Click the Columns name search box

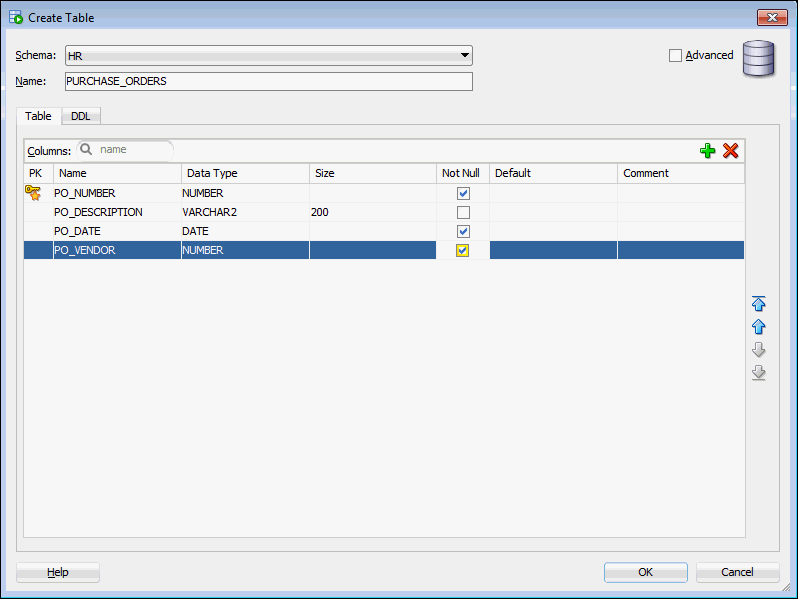coord(134,149)
